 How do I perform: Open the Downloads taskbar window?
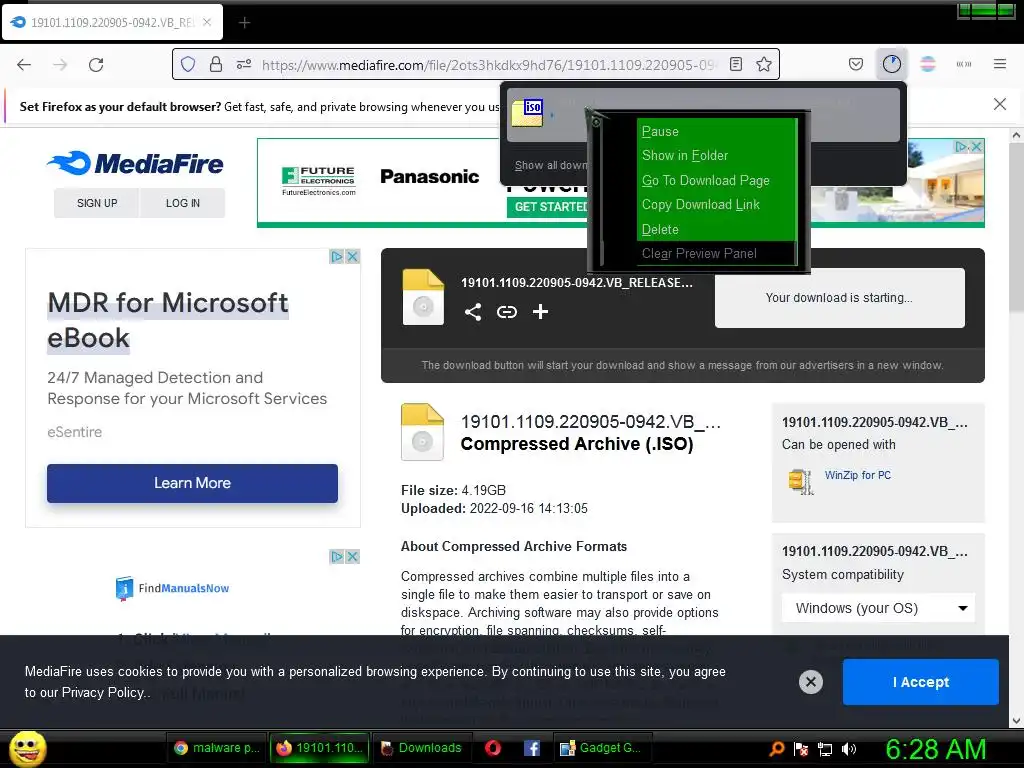tap(422, 748)
